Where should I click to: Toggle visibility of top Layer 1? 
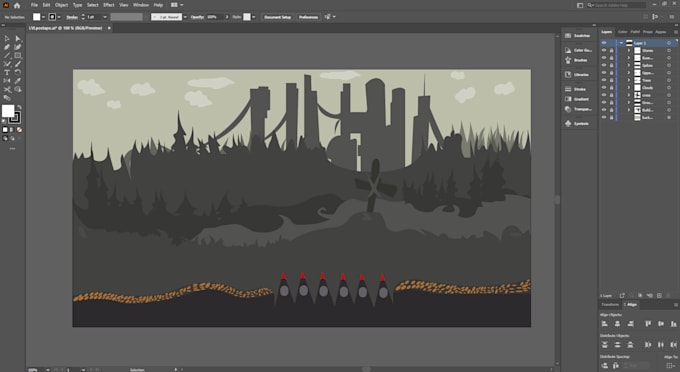(604, 43)
